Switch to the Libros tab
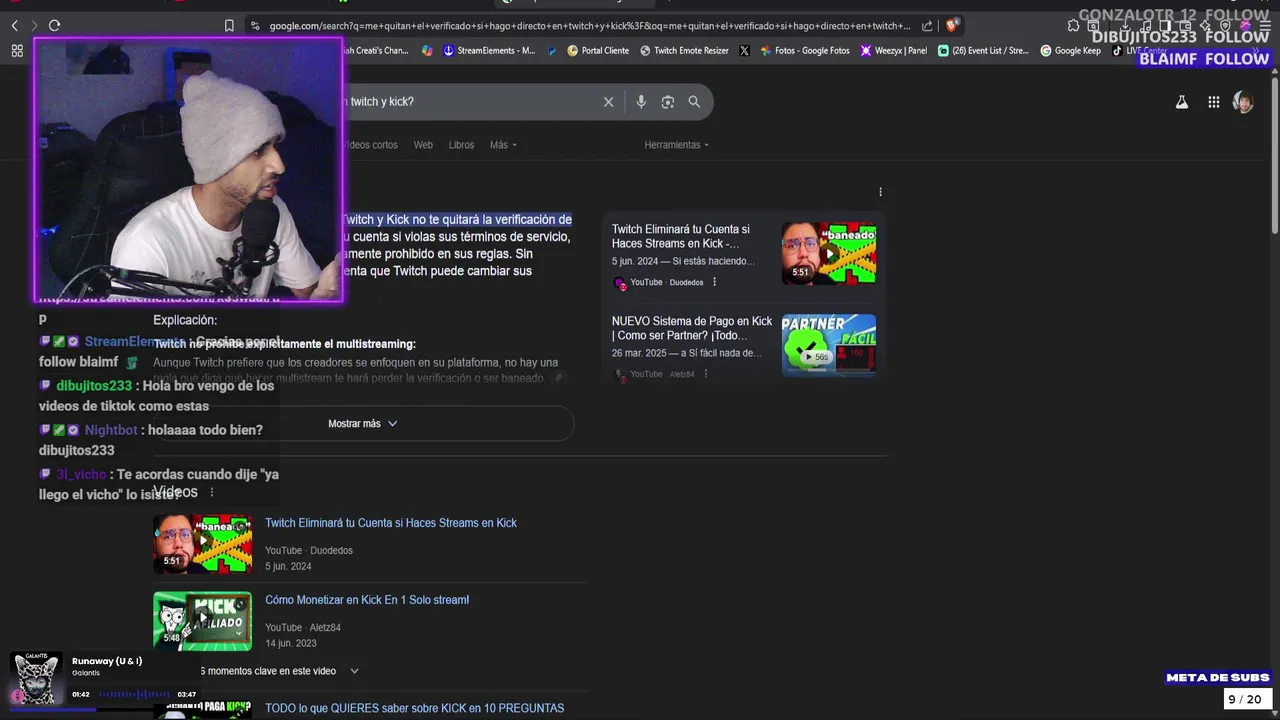 pos(461,145)
